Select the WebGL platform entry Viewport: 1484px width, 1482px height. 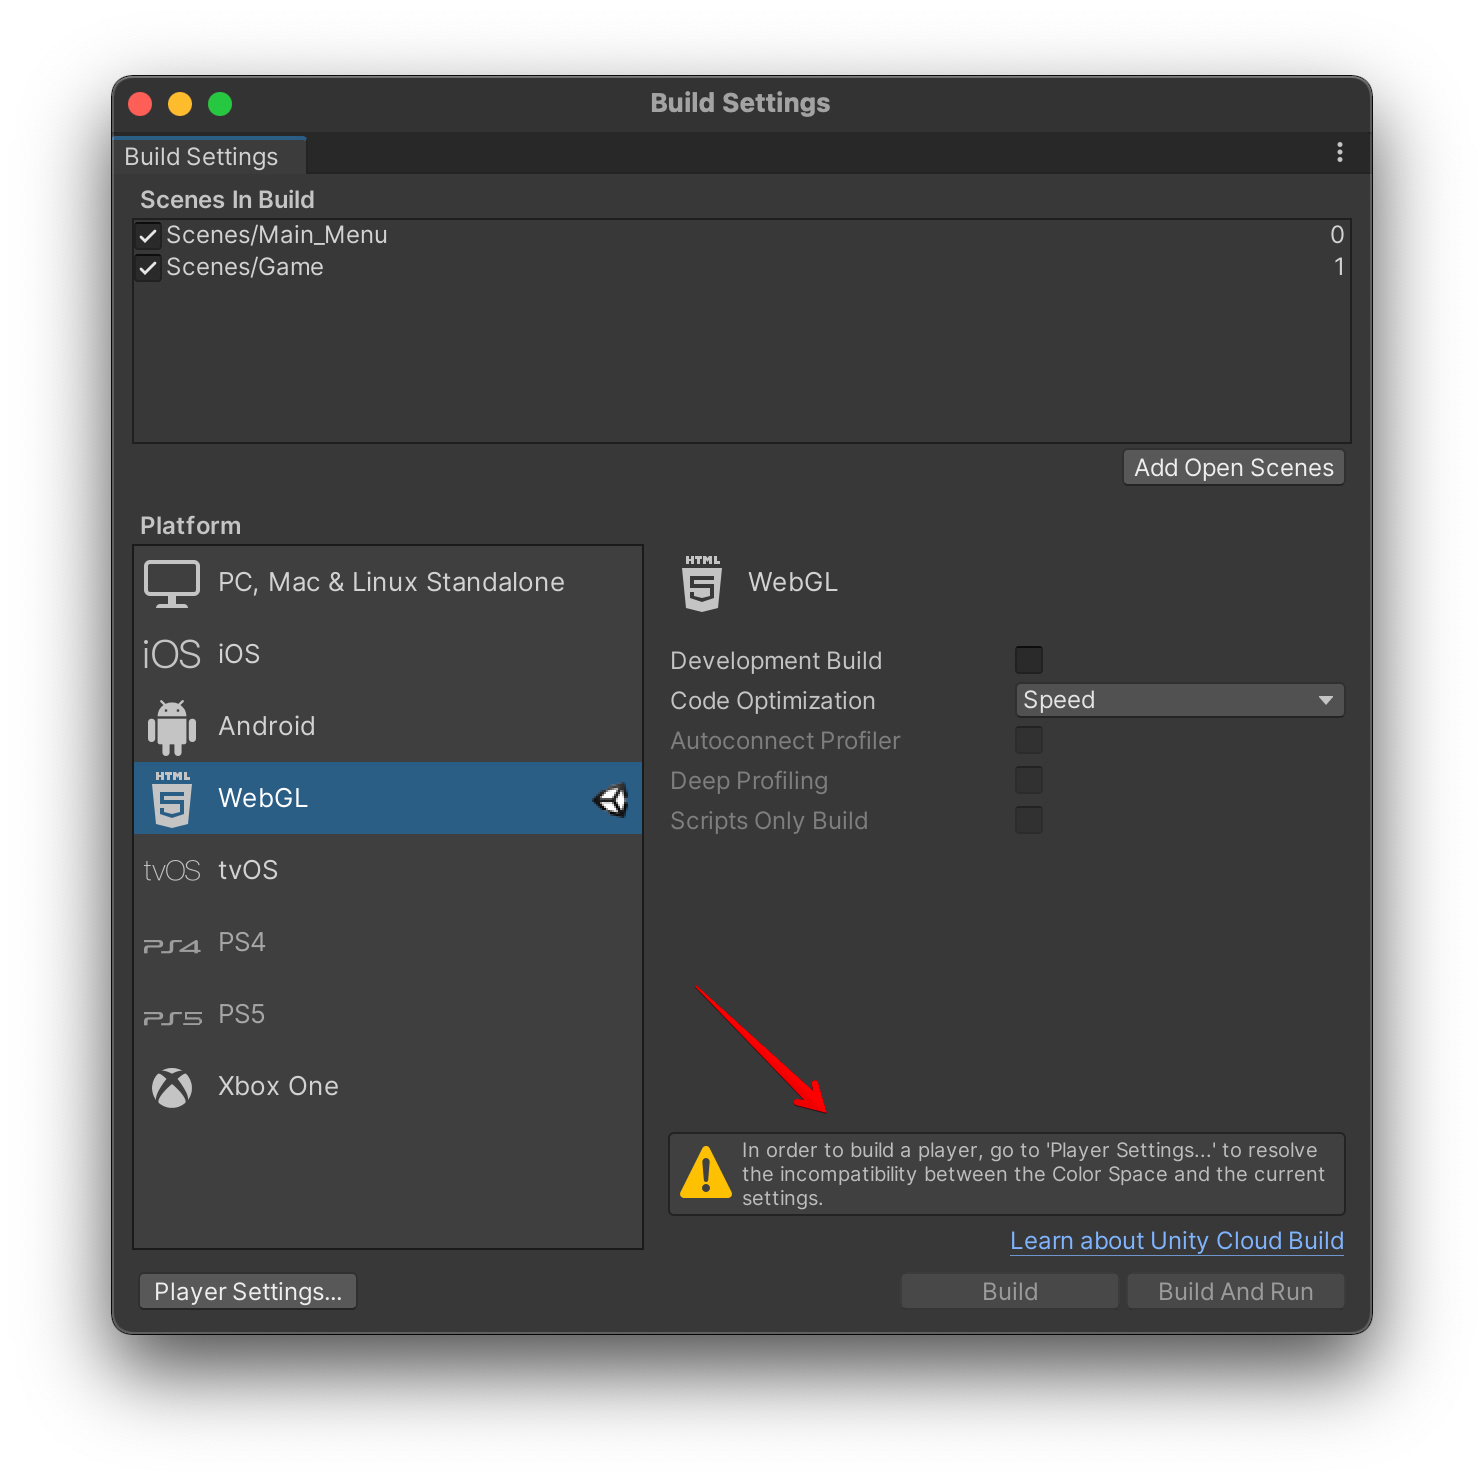(x=388, y=799)
